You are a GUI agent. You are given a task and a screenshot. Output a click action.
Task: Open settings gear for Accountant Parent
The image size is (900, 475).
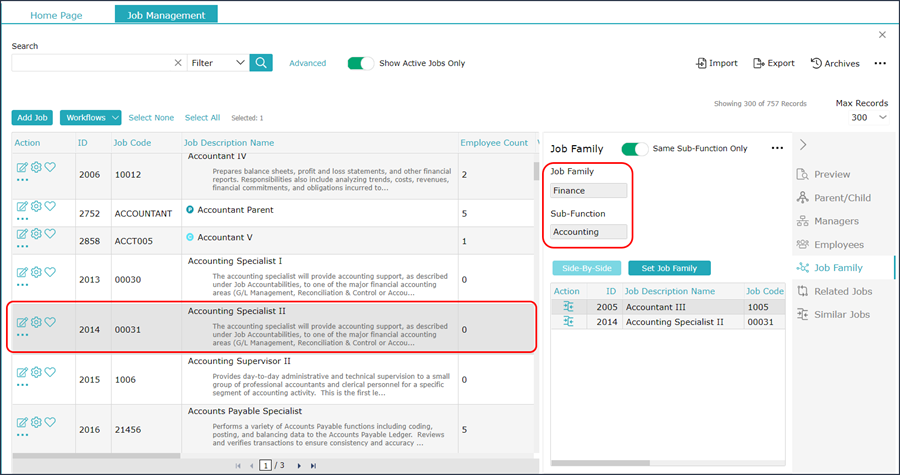pyautogui.click(x=36, y=206)
